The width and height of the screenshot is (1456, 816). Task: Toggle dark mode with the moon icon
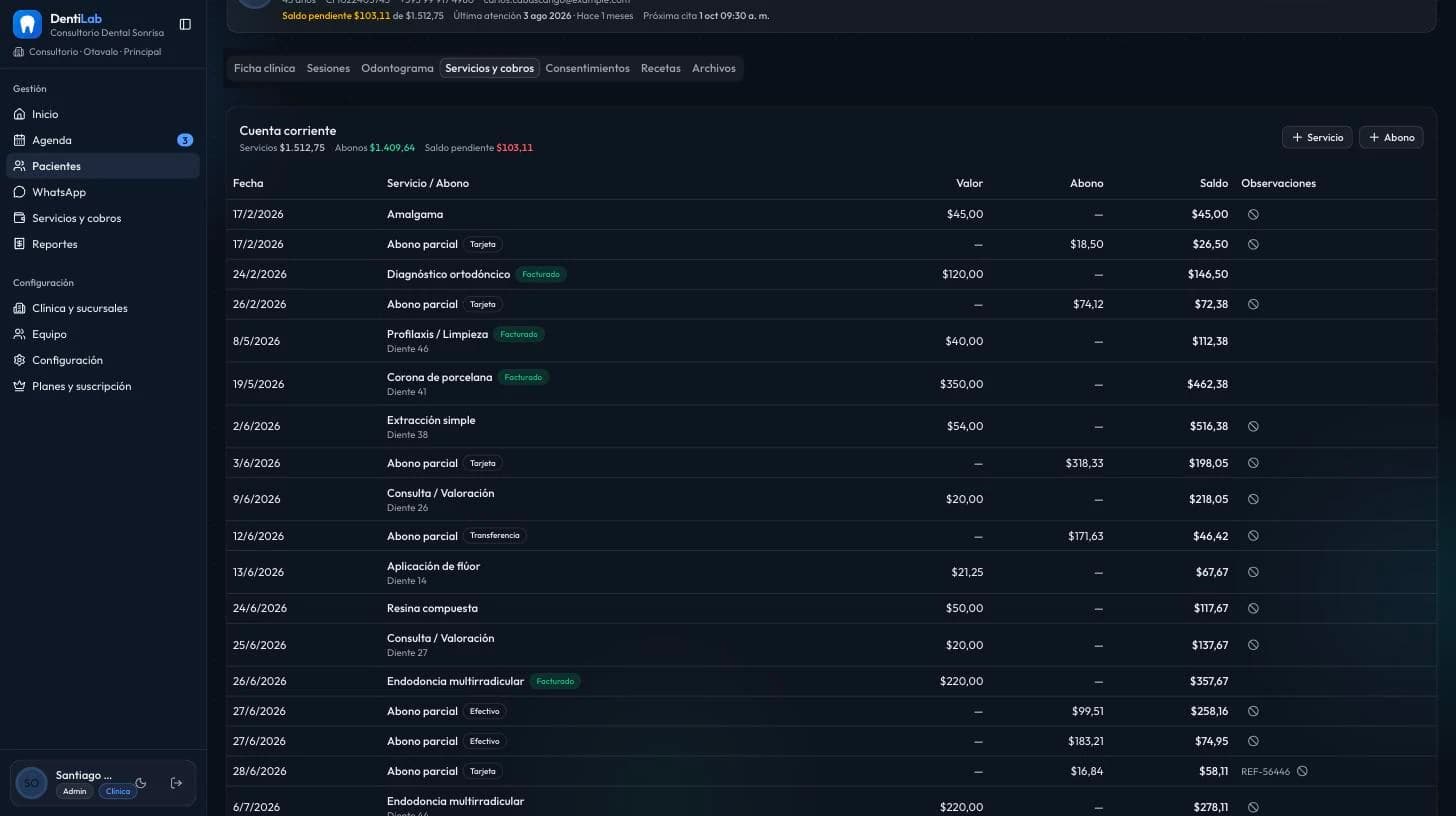(141, 783)
